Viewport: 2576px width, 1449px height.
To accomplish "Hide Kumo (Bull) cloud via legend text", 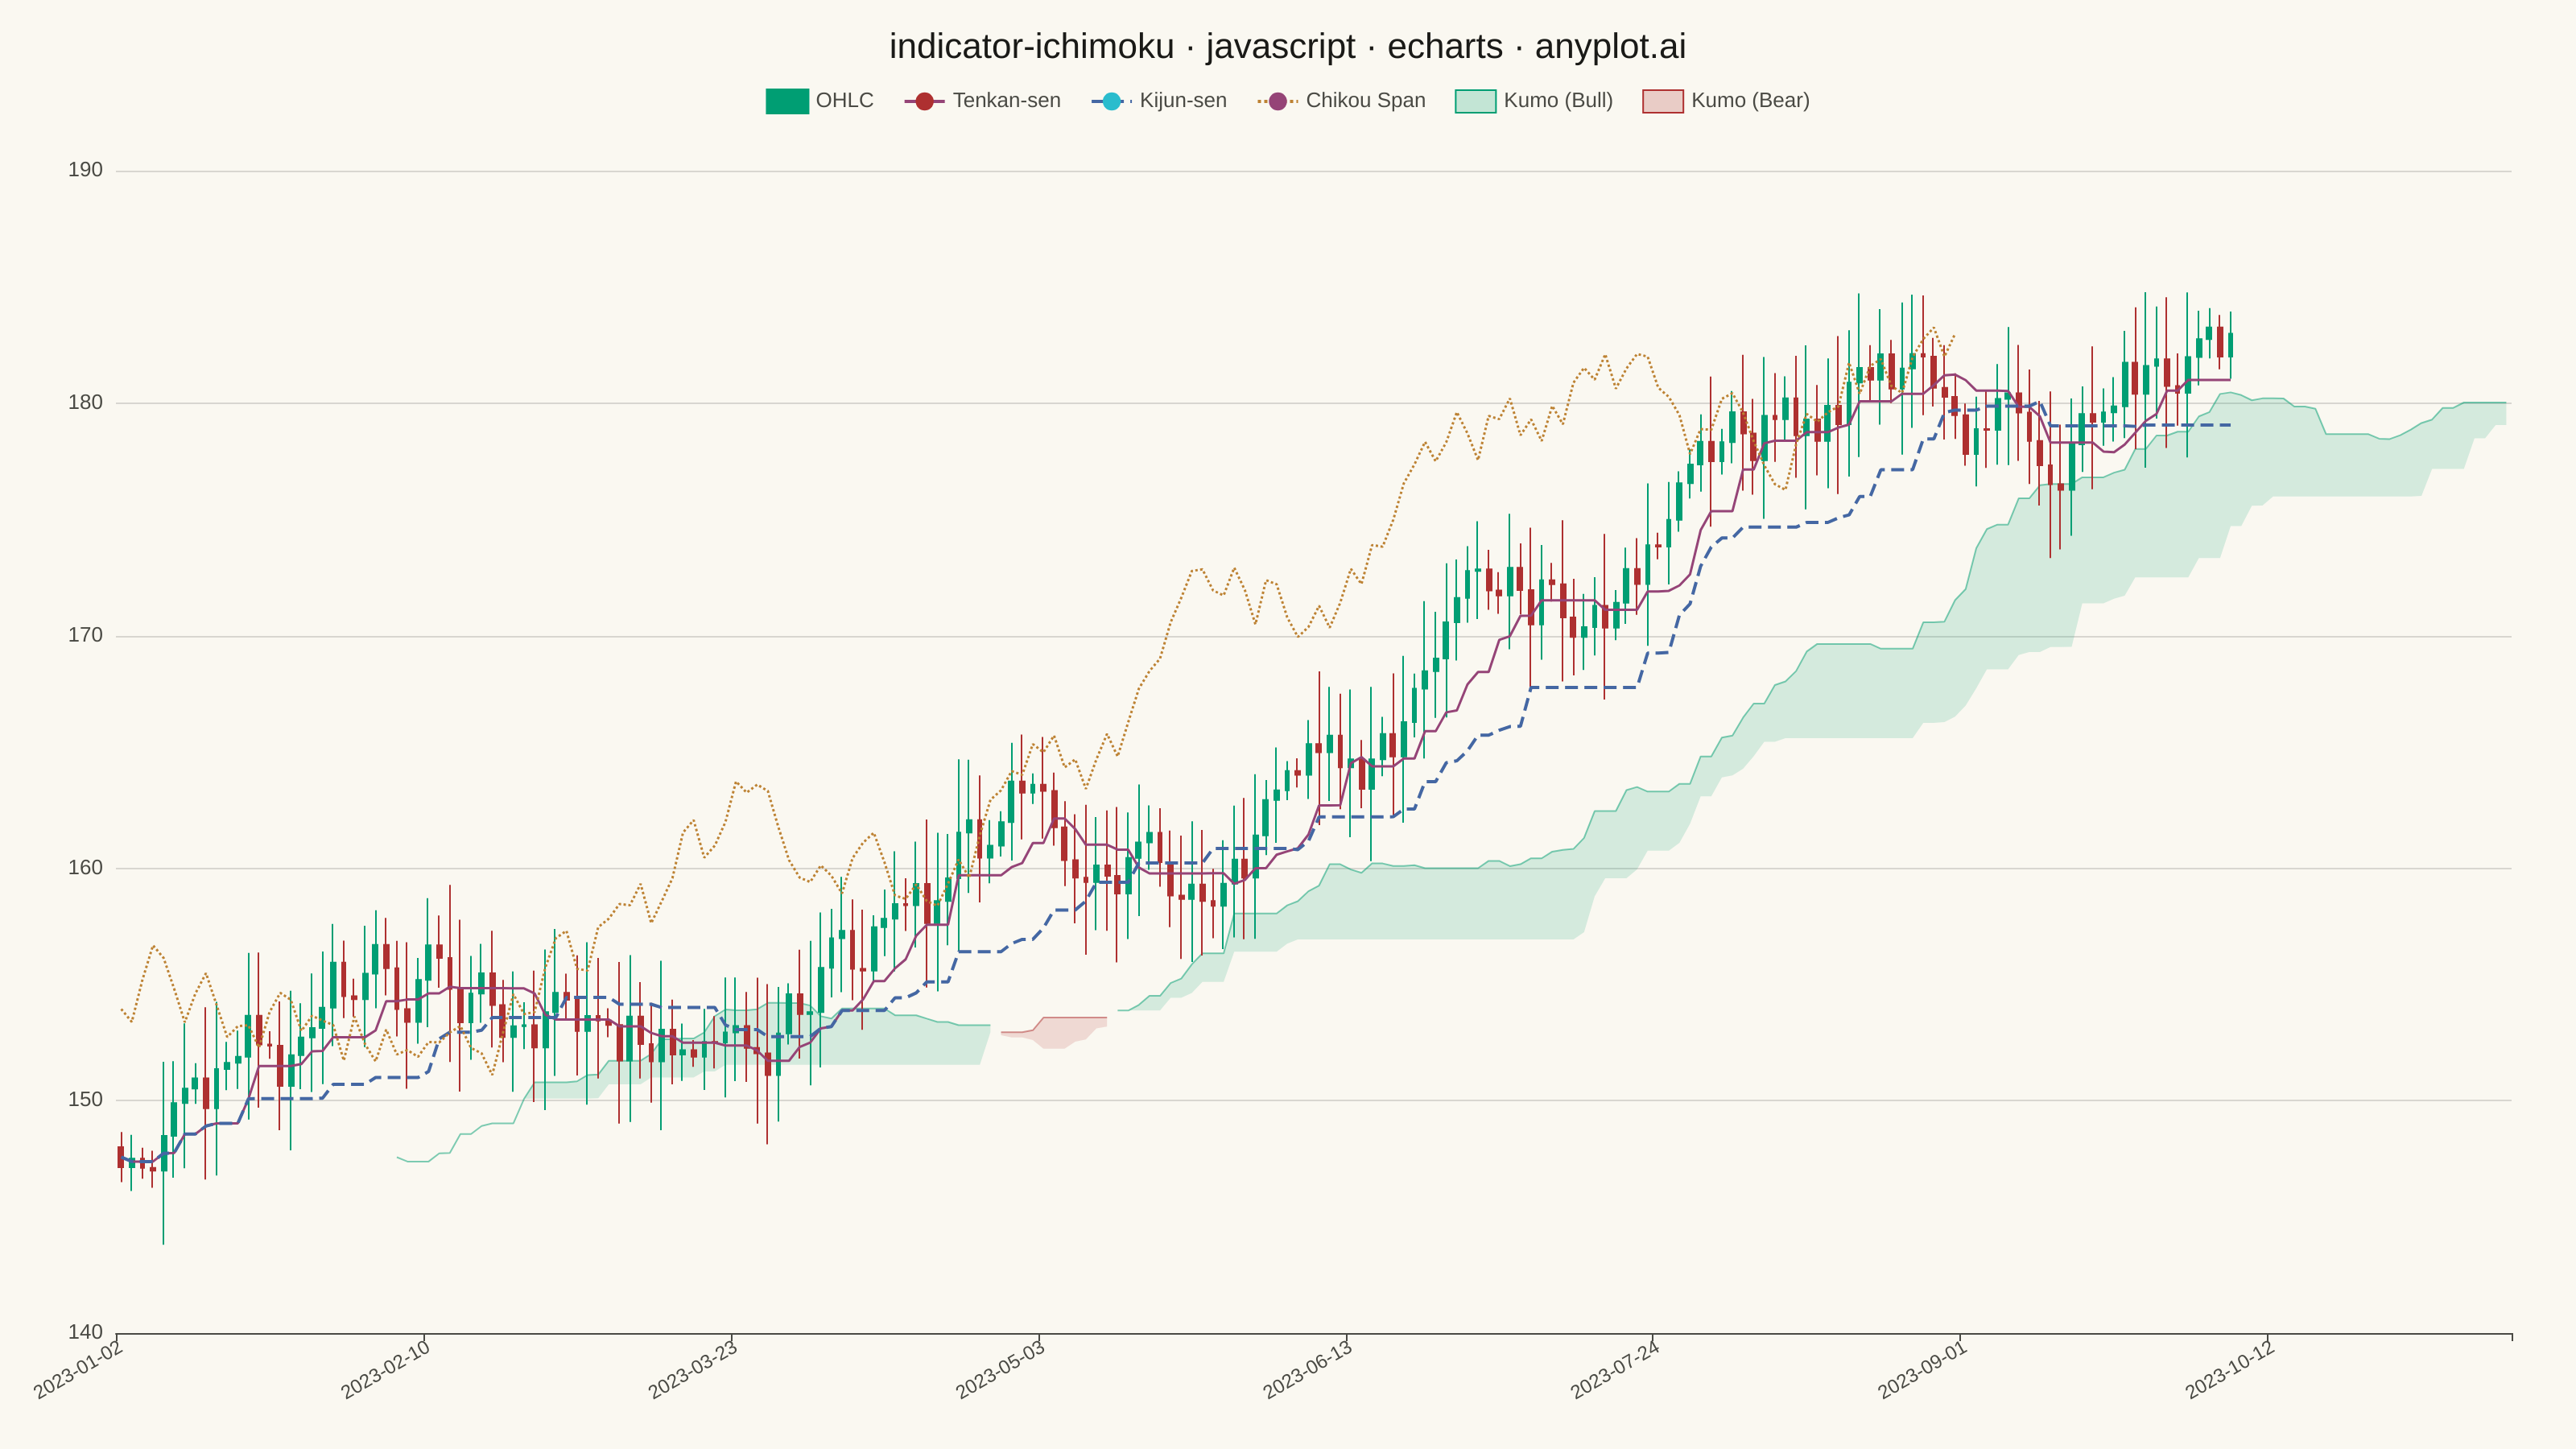I will (x=1558, y=101).
